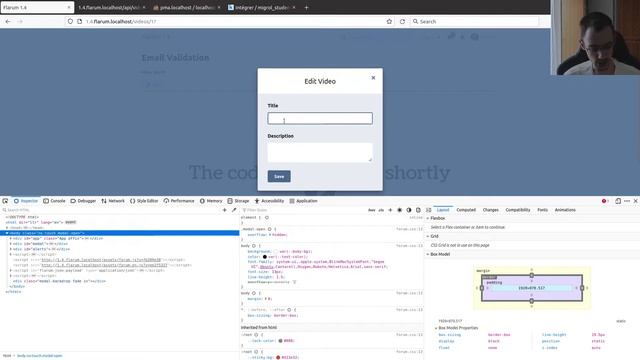Click the html breadcrumb in inspector footer
This screenshot has height=360, width=640.
coord(7,356)
